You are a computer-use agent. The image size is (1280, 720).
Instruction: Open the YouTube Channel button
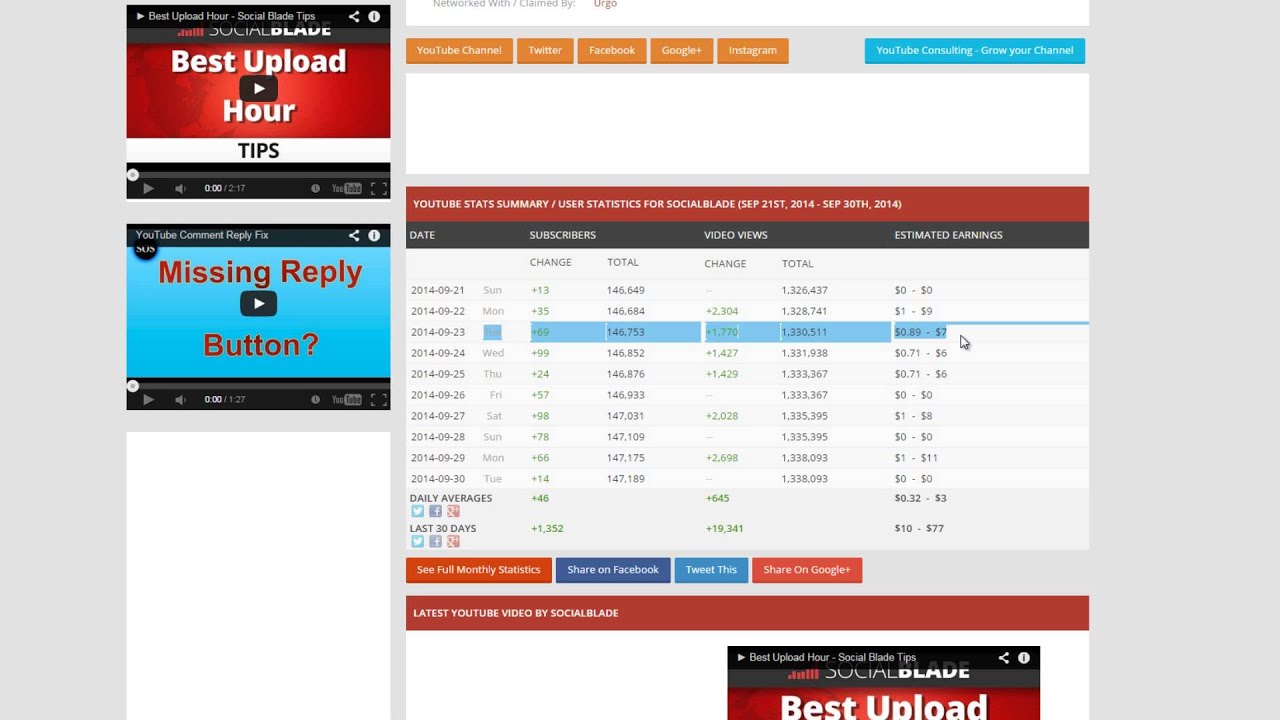pos(459,50)
